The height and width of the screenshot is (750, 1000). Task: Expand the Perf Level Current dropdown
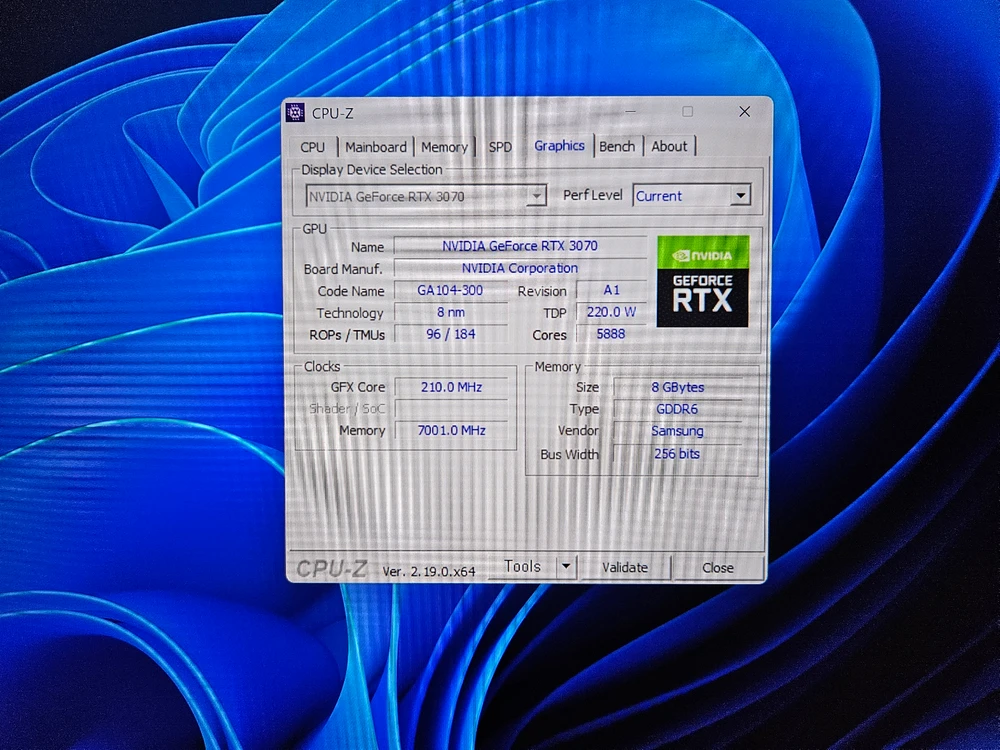point(692,196)
